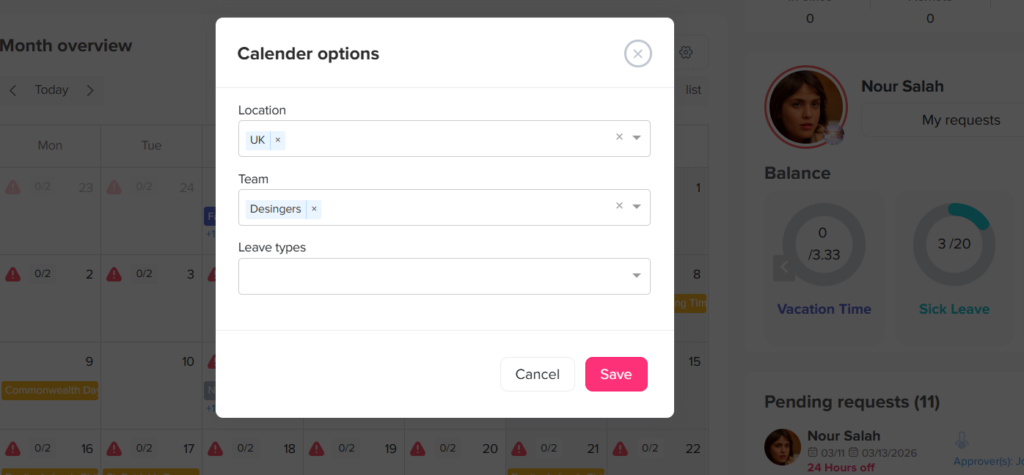
Task: Click the Cancel button
Action: pyautogui.click(x=537, y=374)
